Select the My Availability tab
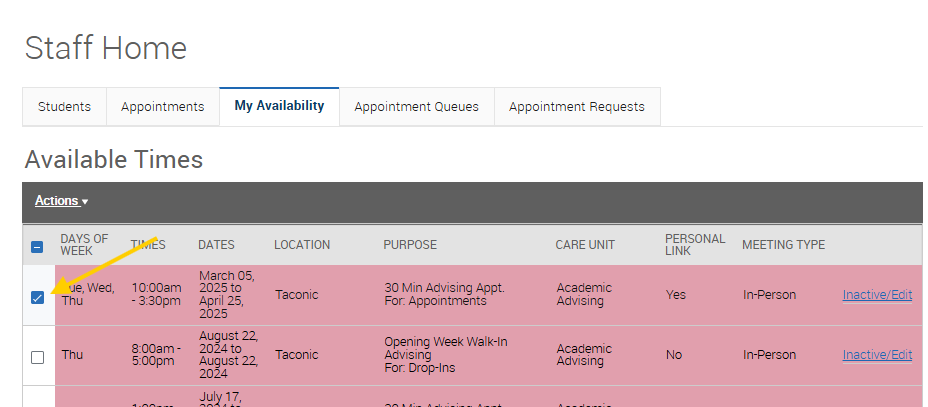 coord(279,106)
